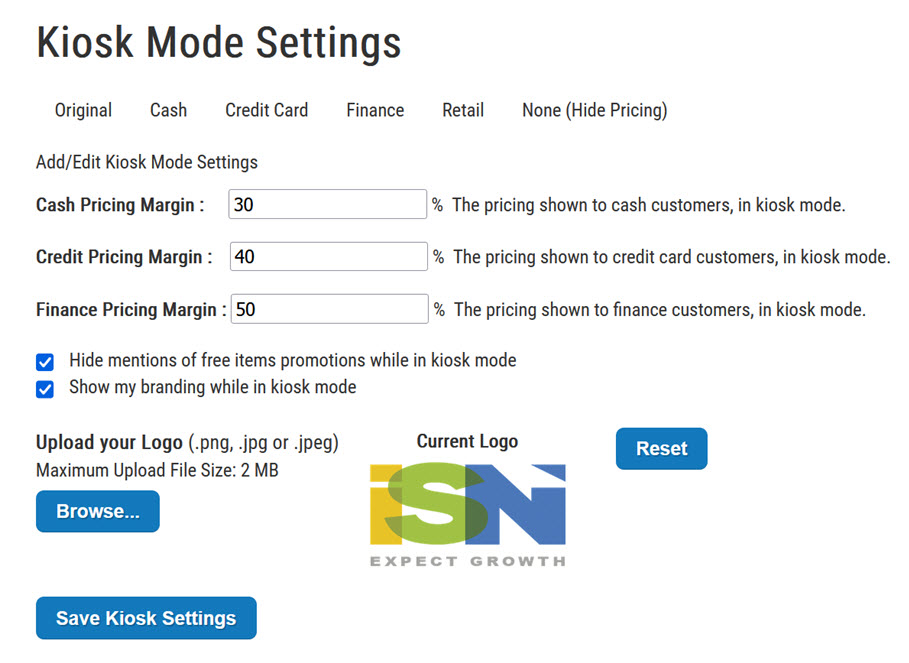Choose the Retail pricing tab
Screen dimensions: 909x663
(463, 110)
